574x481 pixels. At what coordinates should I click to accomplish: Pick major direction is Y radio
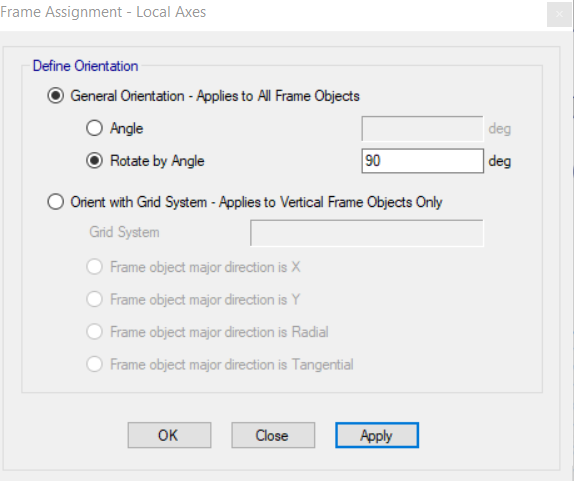[x=94, y=299]
